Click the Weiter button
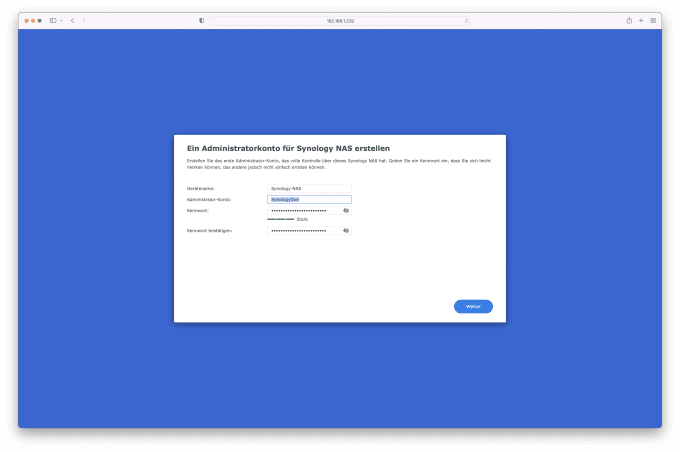 (473, 306)
